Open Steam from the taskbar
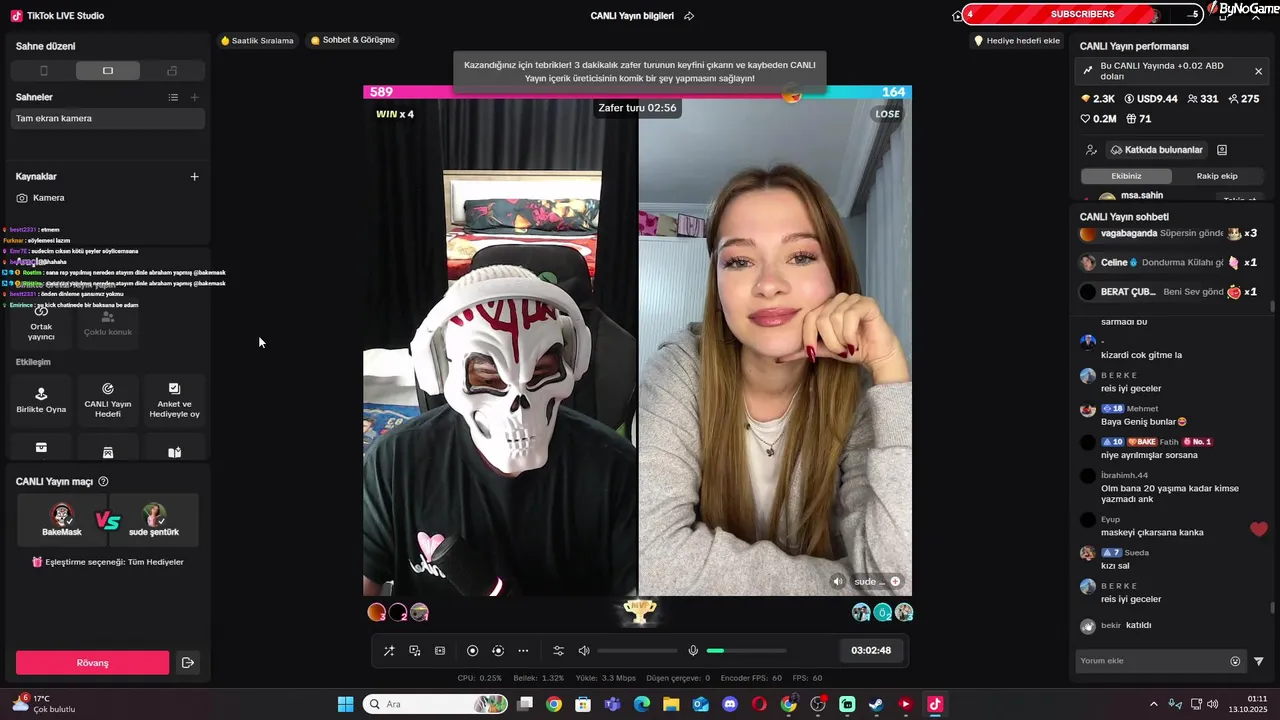Image resolution: width=1280 pixels, height=720 pixels. click(x=876, y=704)
